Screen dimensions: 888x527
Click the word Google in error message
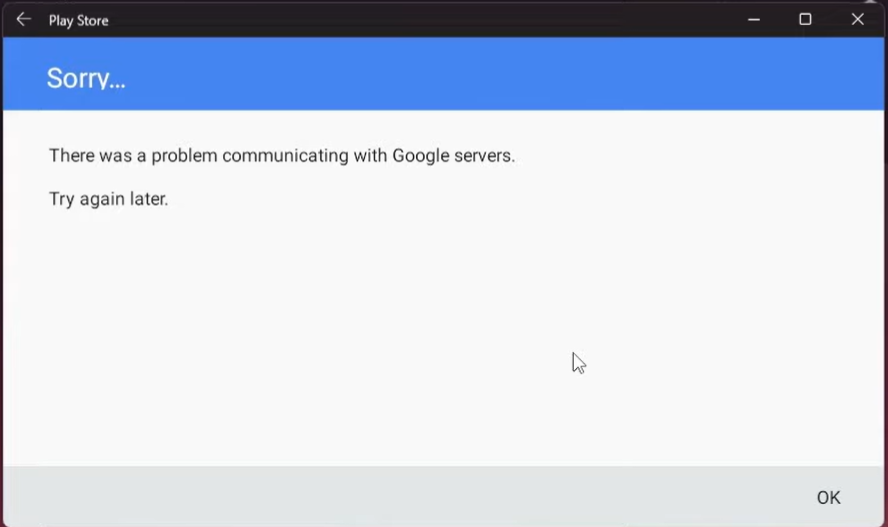pos(420,156)
